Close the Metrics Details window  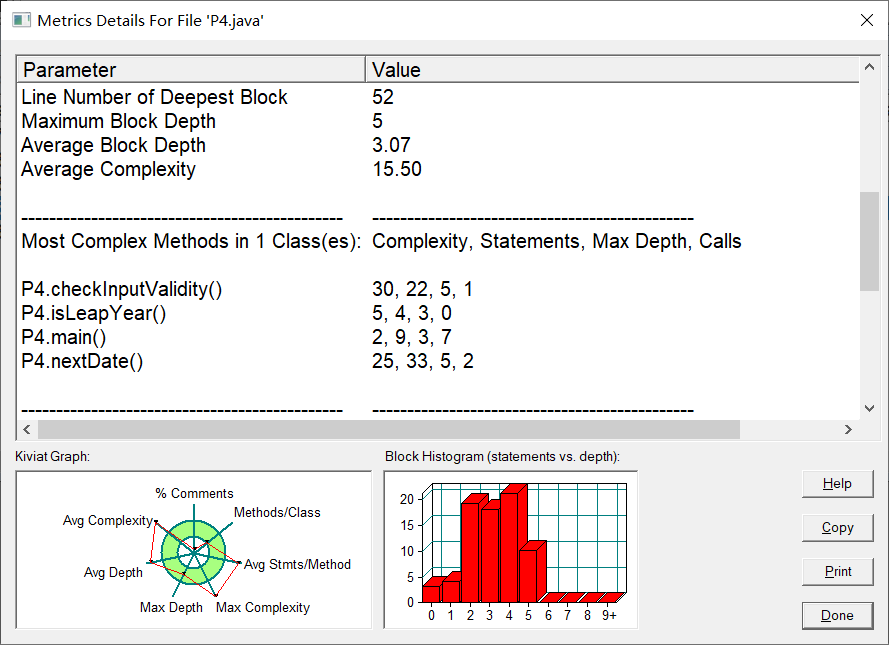[x=866, y=20]
